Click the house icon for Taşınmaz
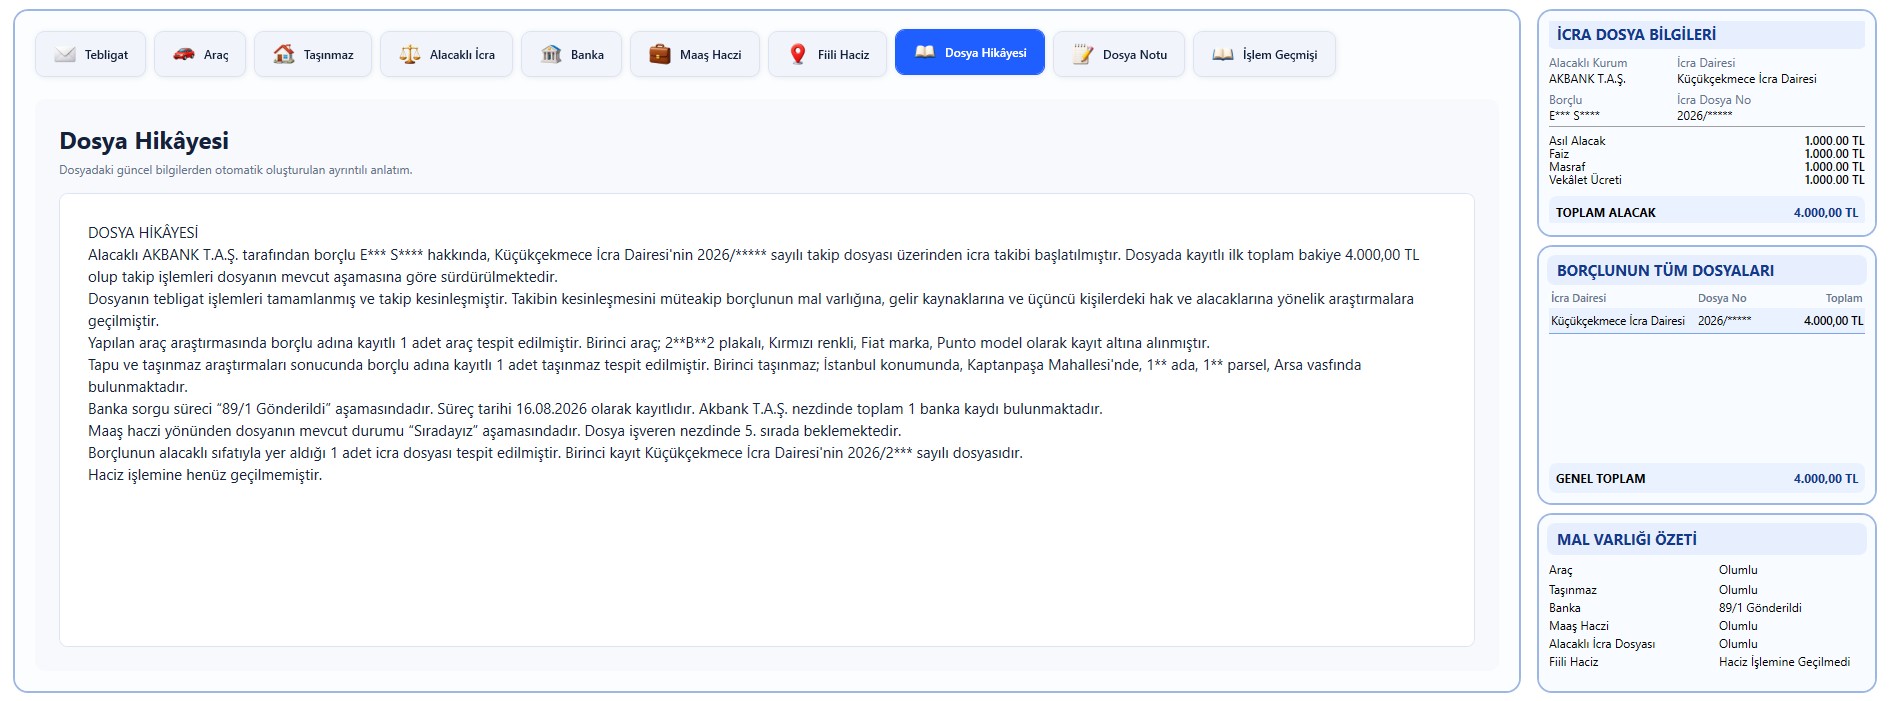The width and height of the screenshot is (1893, 701). 284,54
